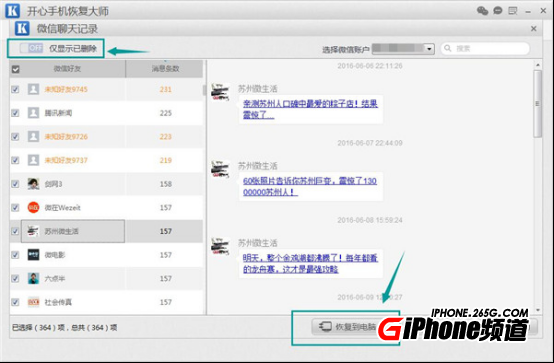The width and height of the screenshot is (554, 363).
Task: Click timestamp 2016-06-06 22:11:26
Action: click(x=370, y=66)
